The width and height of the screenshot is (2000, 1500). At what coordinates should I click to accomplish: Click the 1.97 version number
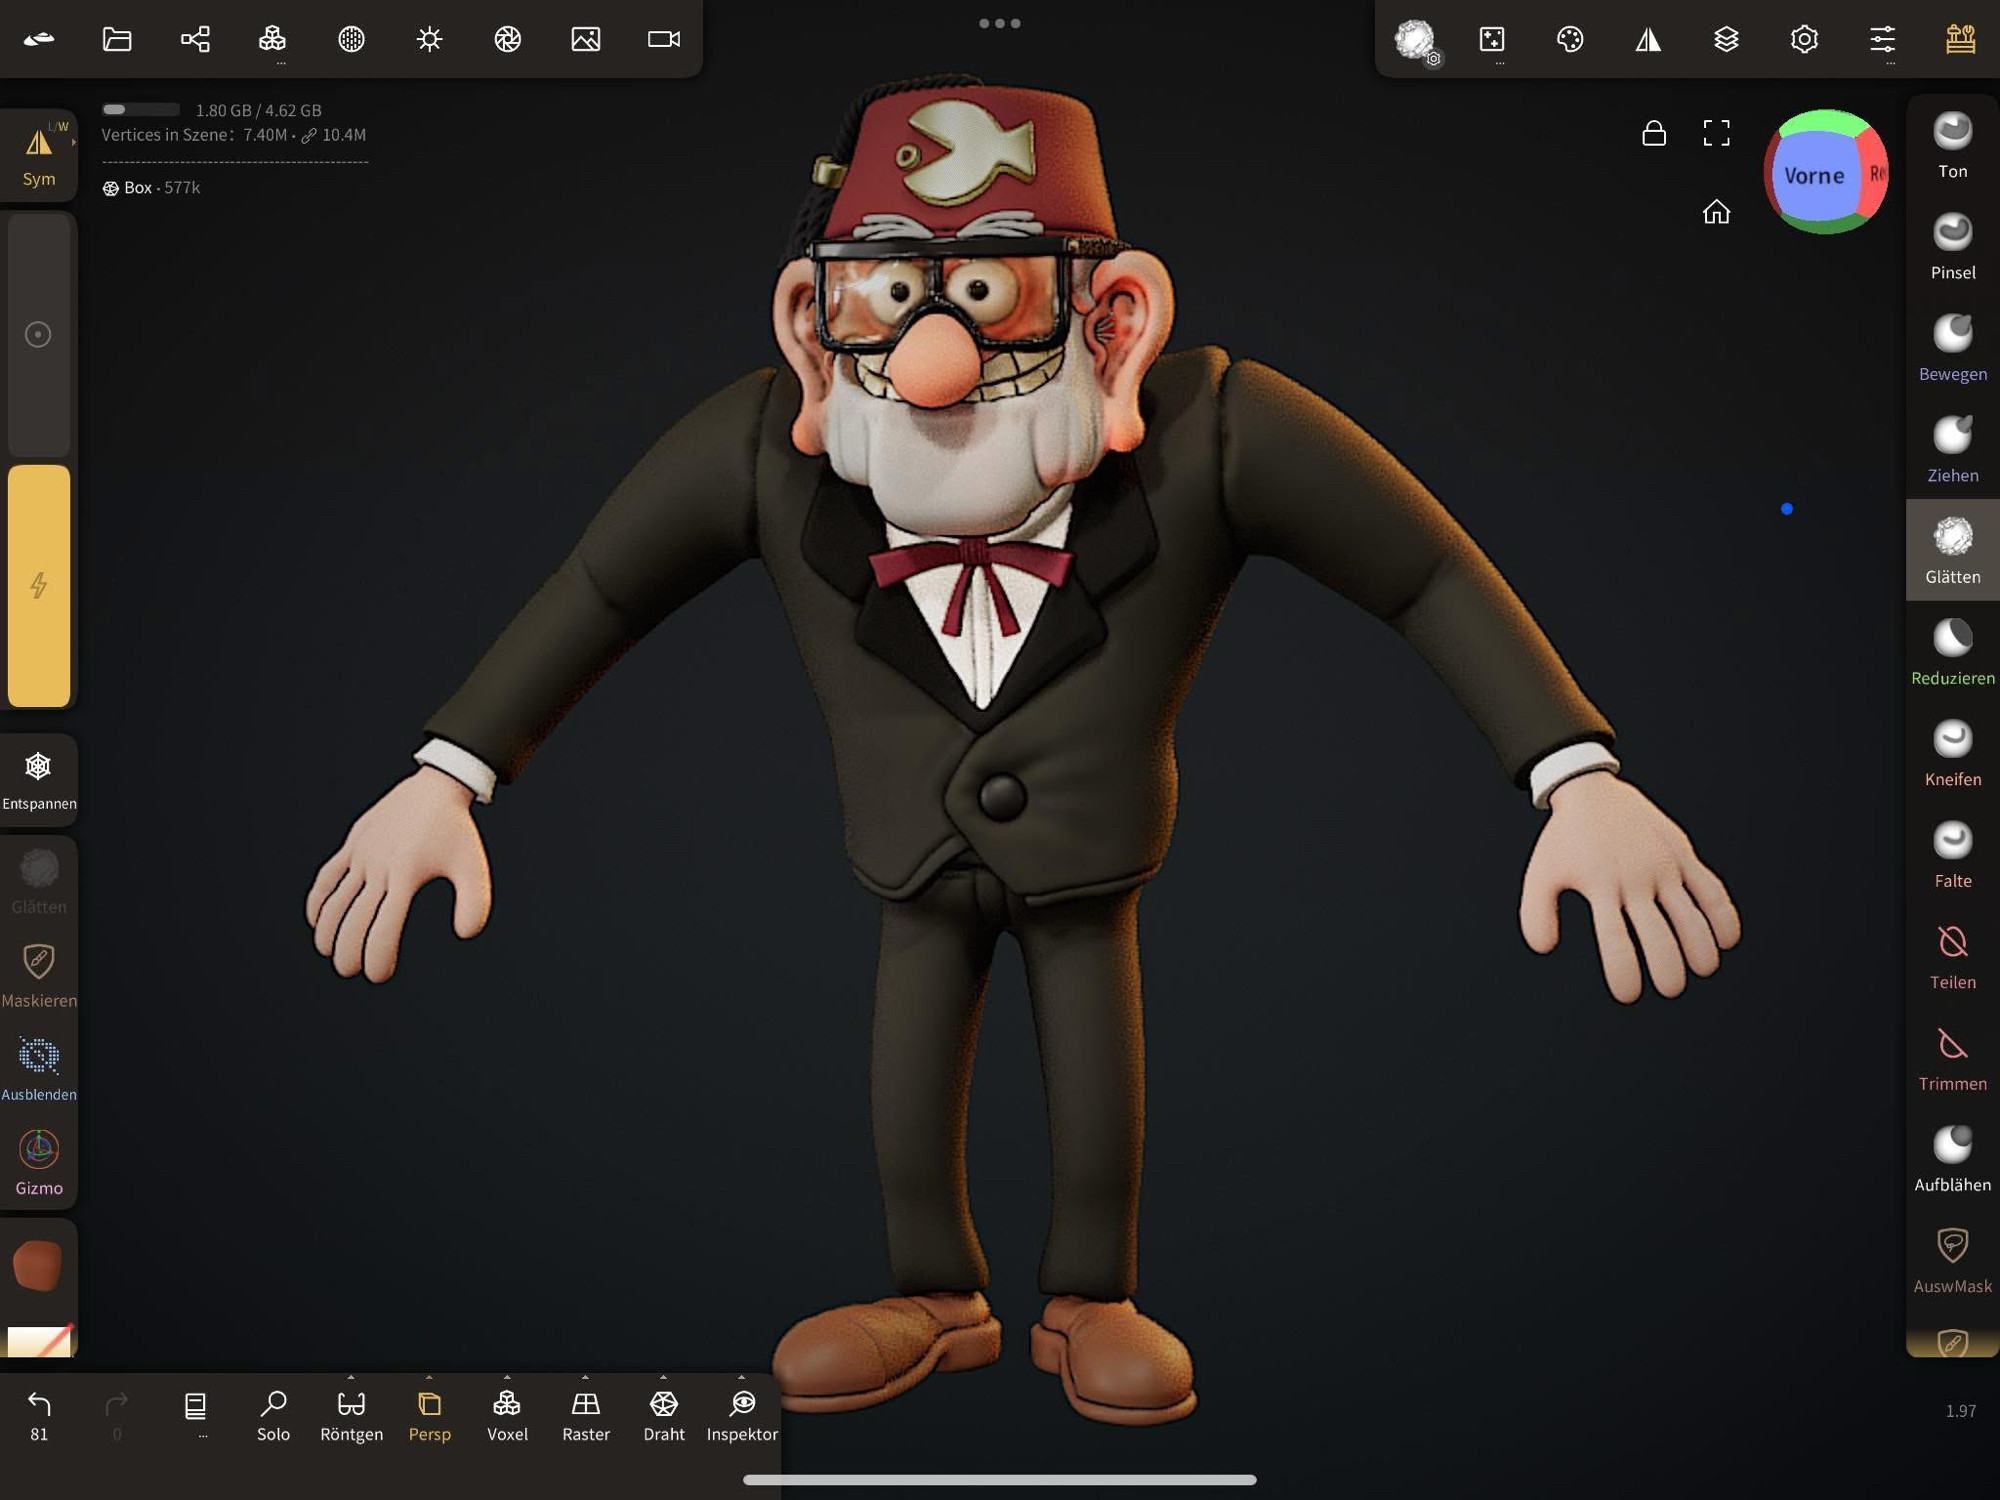coord(1960,1411)
